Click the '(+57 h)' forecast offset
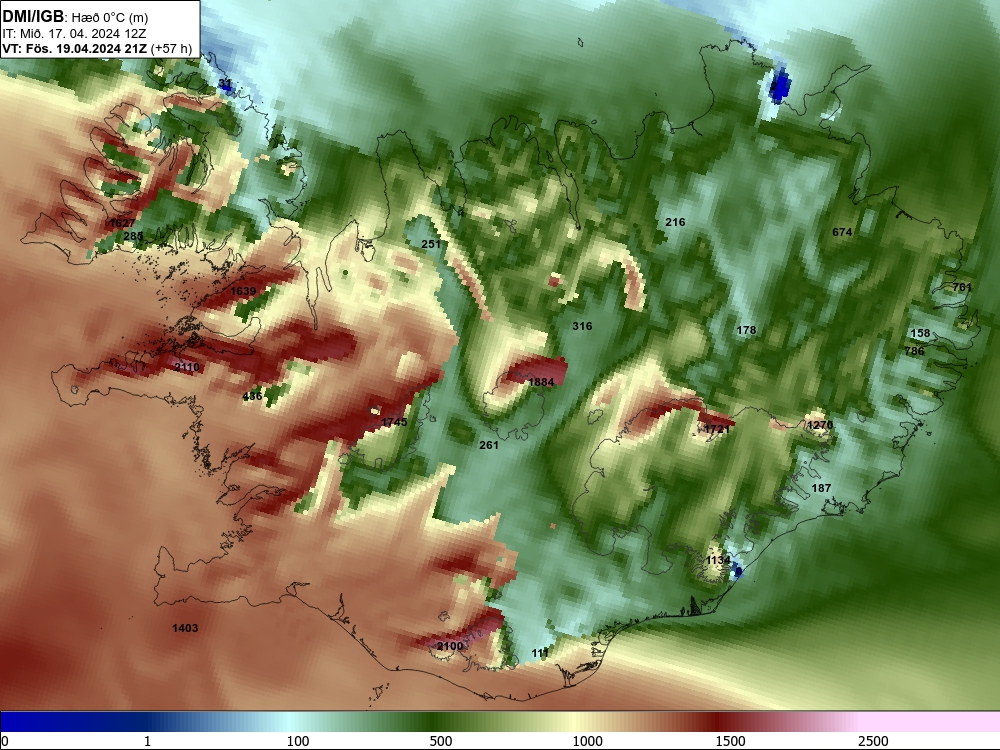 point(172,48)
